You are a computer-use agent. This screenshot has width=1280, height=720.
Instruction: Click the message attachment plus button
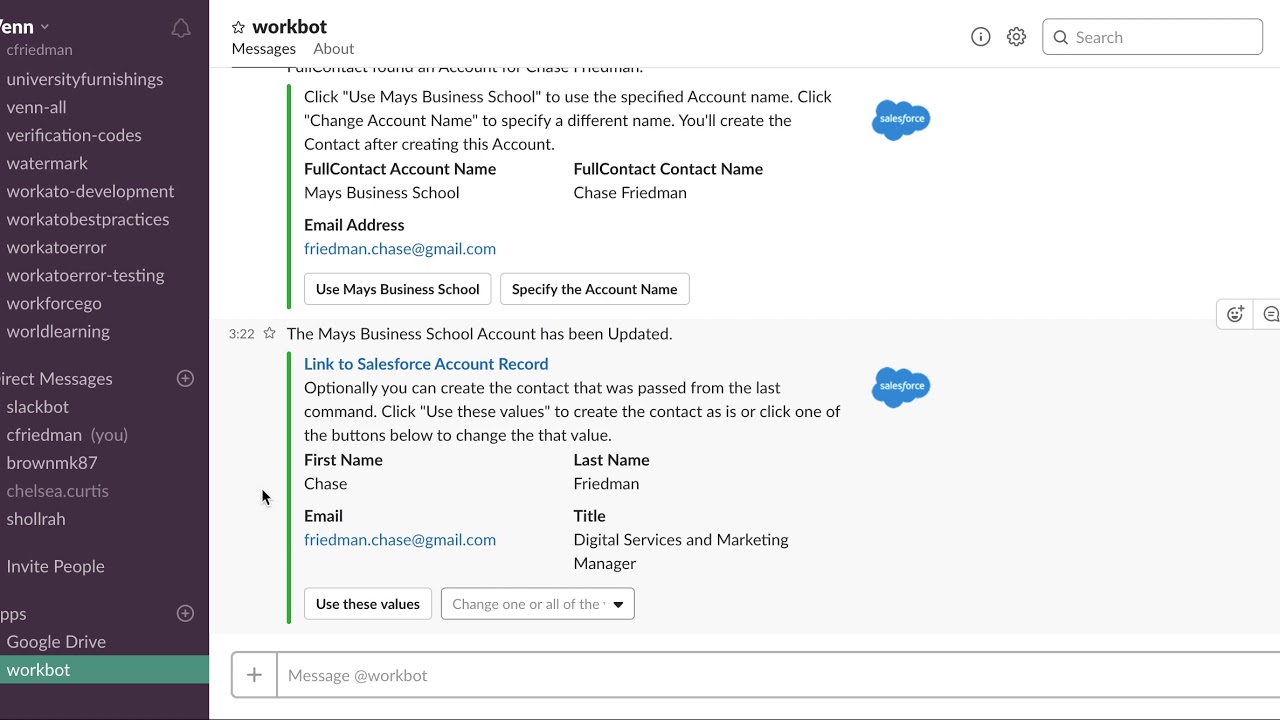254,675
